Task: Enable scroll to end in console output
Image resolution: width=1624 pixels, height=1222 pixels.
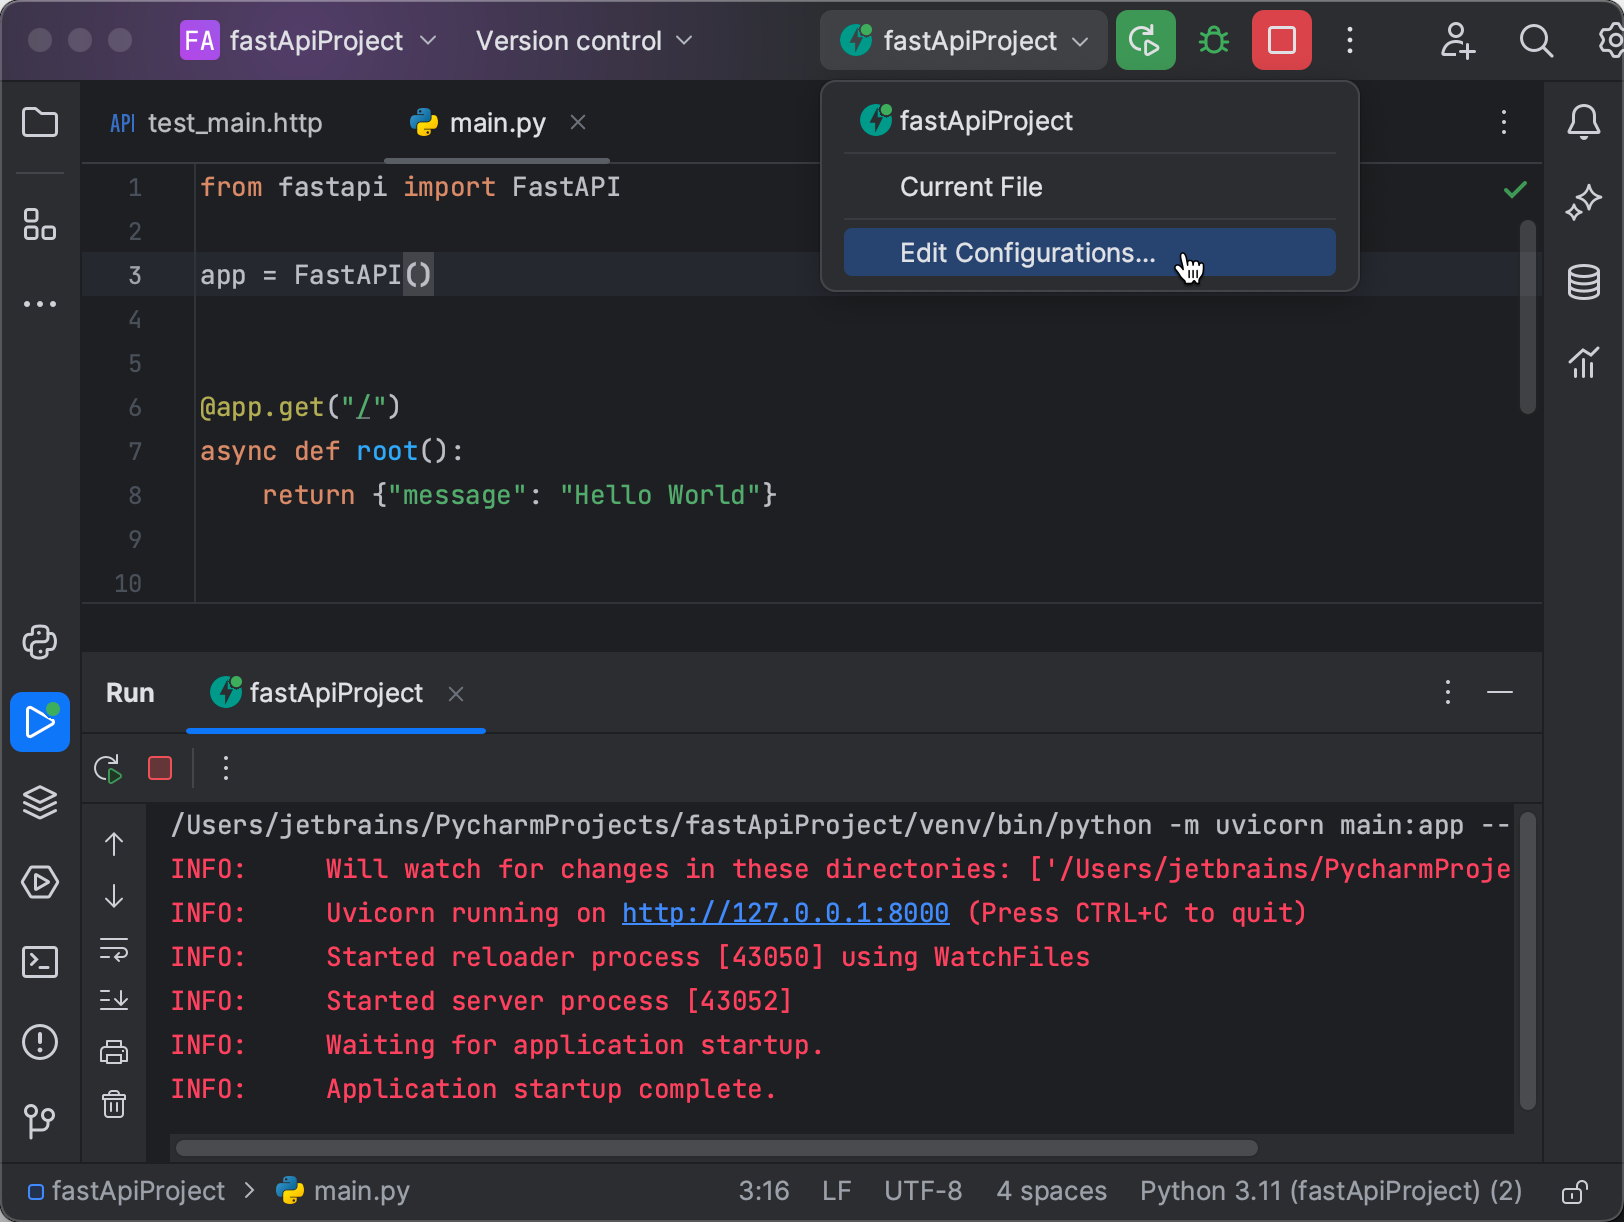Action: coord(115,999)
